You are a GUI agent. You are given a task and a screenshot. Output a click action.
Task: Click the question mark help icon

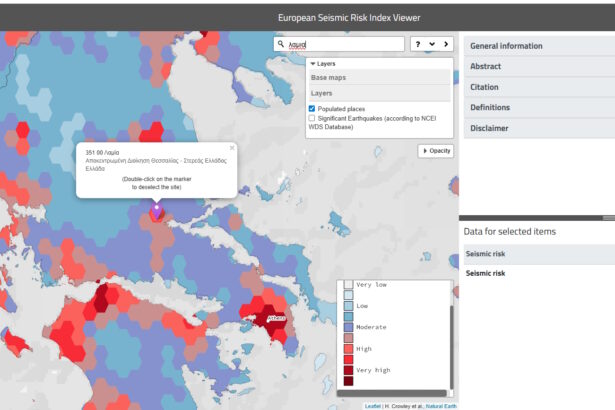417,45
